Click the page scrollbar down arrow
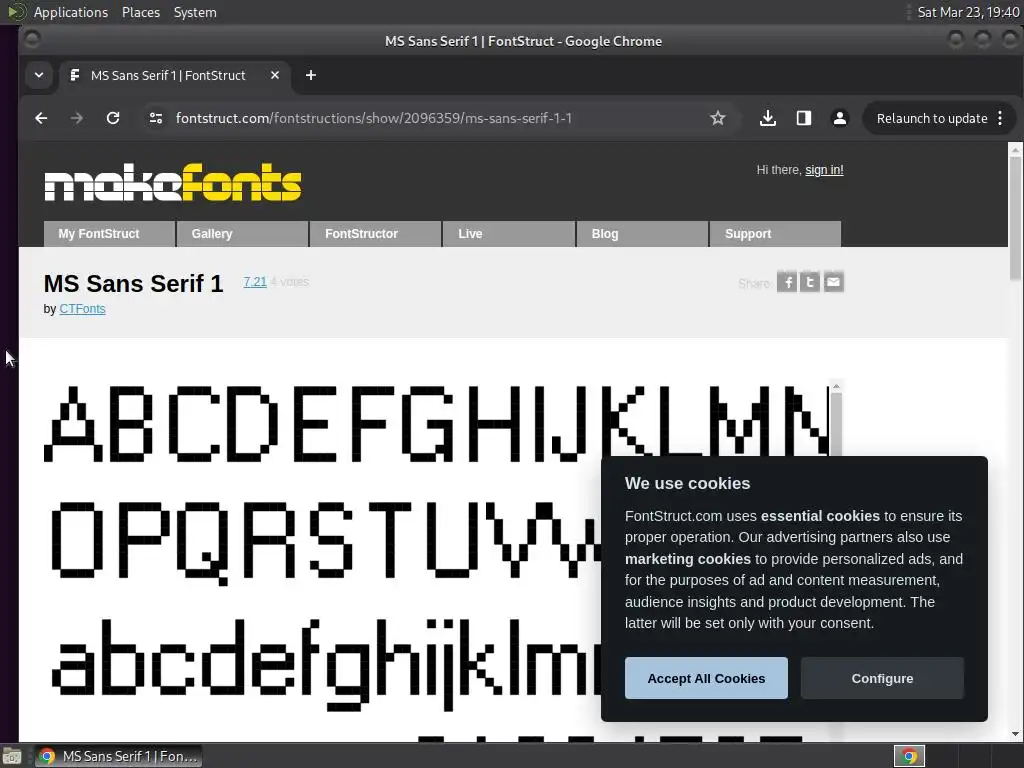1024x768 pixels. point(1015,734)
